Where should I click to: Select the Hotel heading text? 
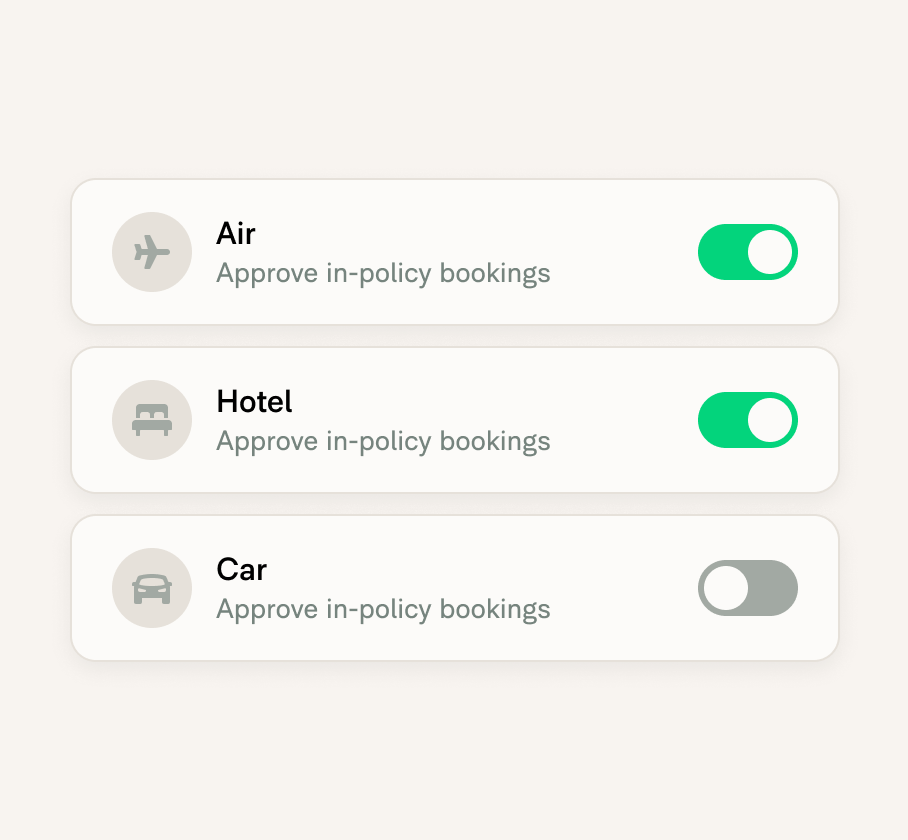(x=254, y=401)
